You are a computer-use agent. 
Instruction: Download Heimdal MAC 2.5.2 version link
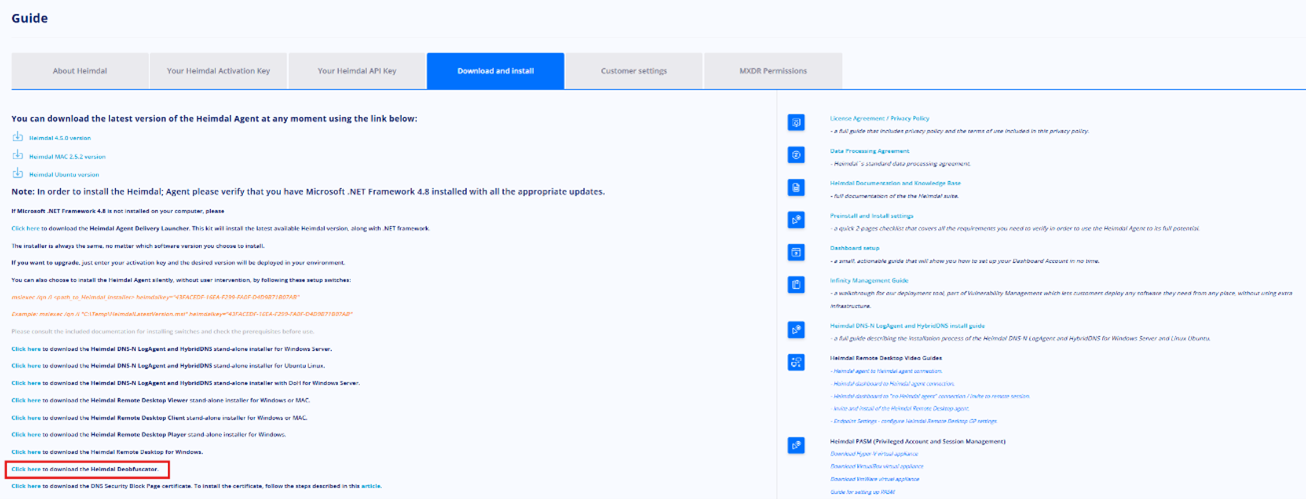[67, 156]
